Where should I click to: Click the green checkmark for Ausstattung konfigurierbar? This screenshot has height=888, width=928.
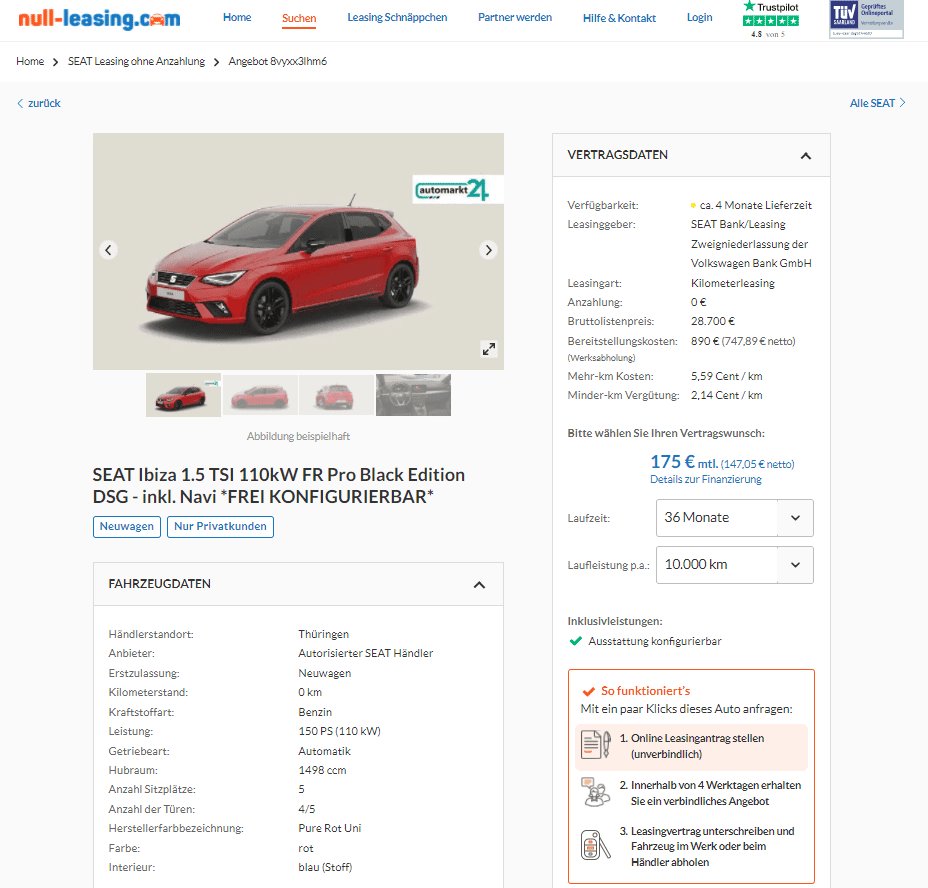click(x=575, y=641)
